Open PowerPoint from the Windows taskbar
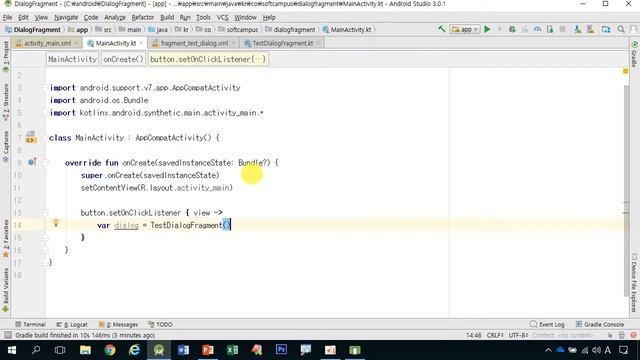The height and width of the screenshot is (360, 640). tap(208, 350)
